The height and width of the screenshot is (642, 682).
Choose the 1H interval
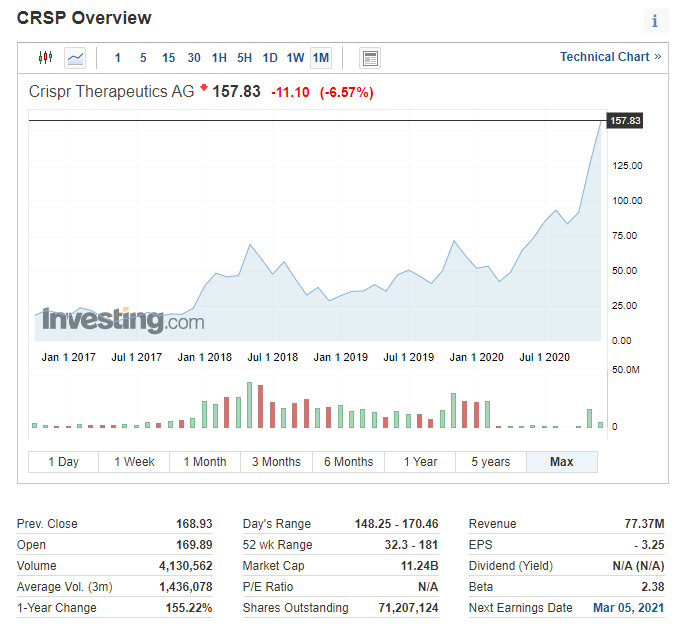pos(219,58)
